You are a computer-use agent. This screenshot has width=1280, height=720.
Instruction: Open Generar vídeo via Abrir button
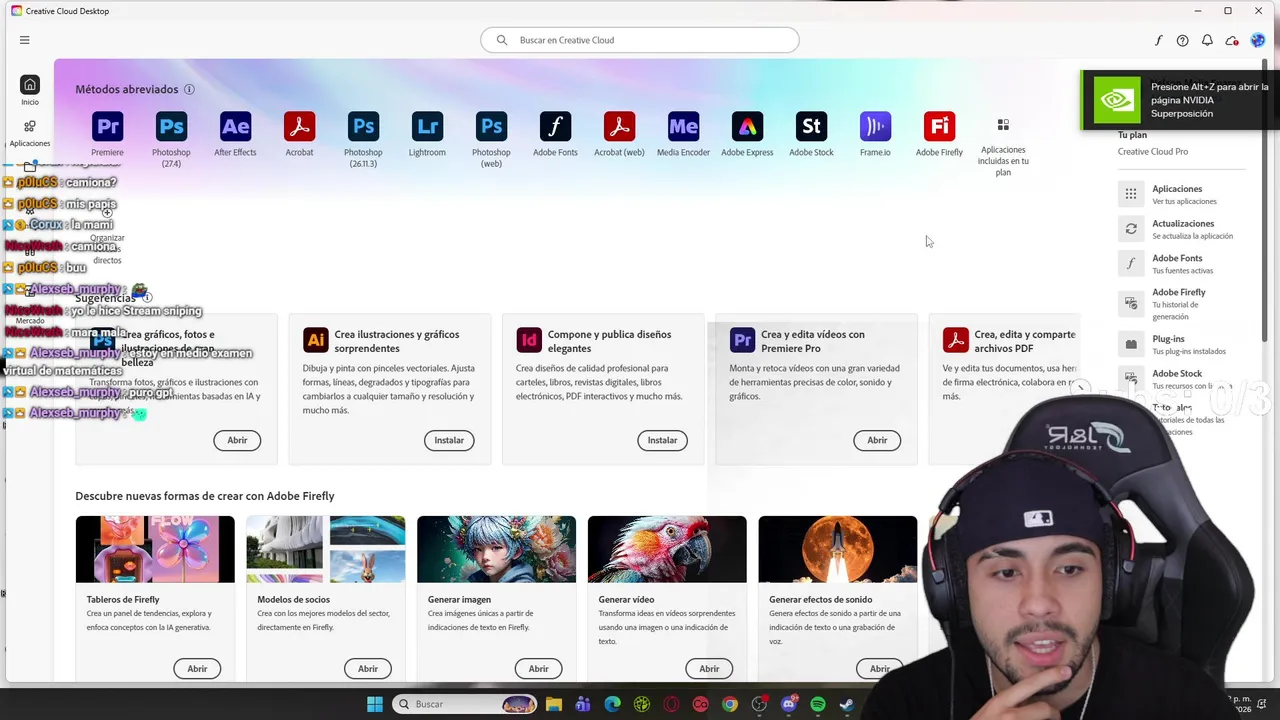[x=709, y=669]
